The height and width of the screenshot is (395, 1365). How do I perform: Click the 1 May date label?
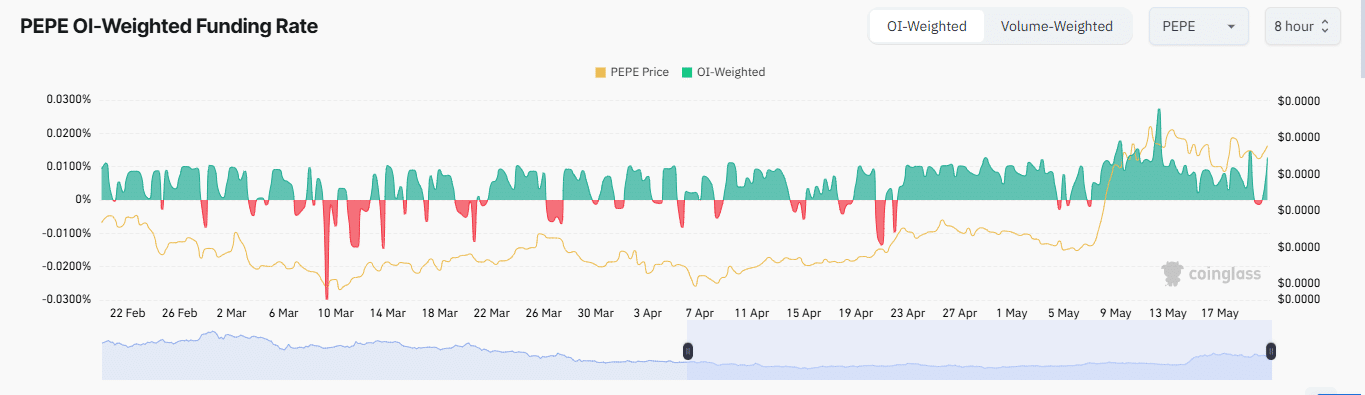click(1011, 313)
